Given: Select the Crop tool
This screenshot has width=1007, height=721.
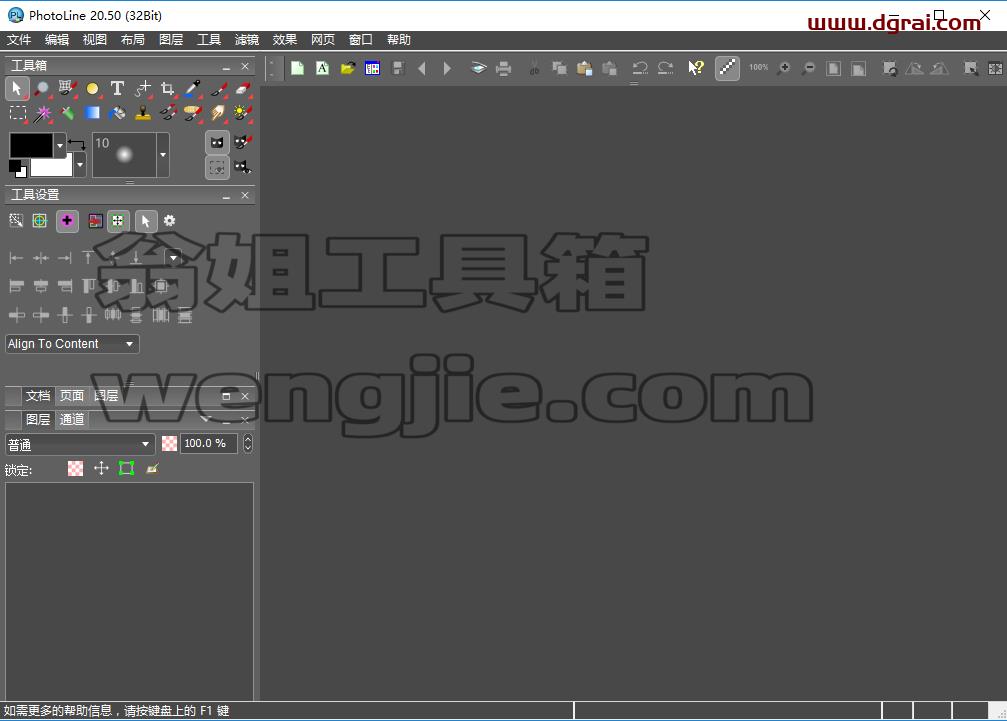Looking at the screenshot, I should (x=168, y=88).
